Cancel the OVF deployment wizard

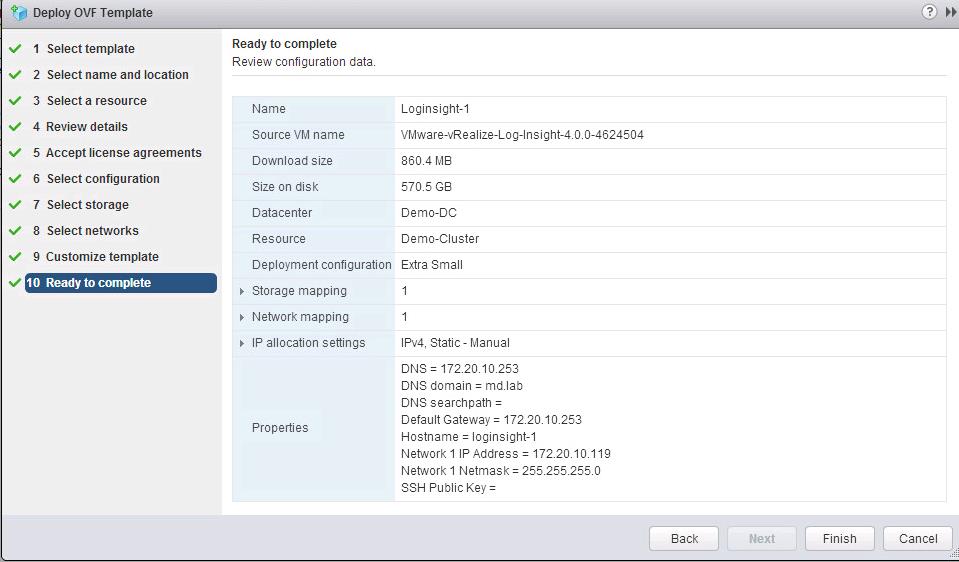point(917,538)
